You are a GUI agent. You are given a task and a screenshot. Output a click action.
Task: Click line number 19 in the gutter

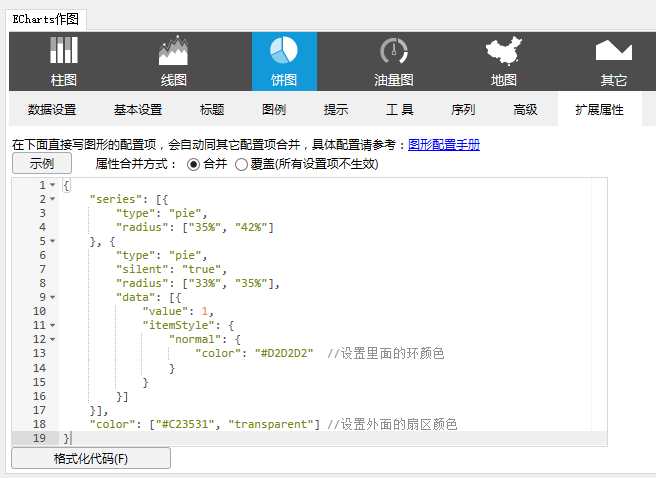39,438
